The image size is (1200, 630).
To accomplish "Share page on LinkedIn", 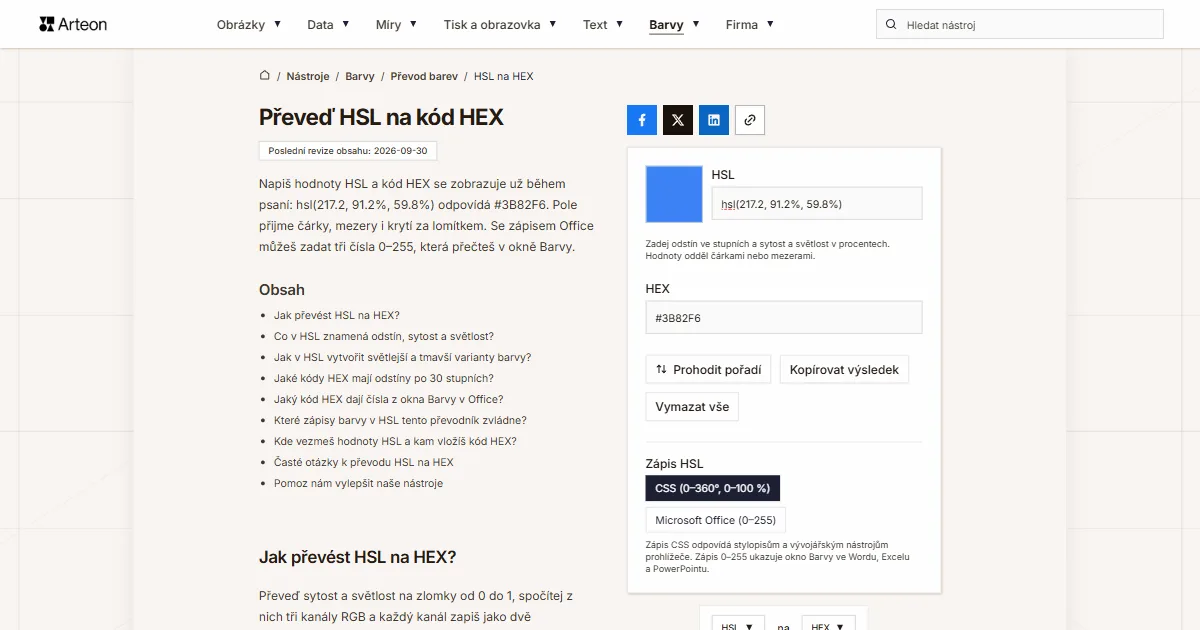I will (714, 120).
